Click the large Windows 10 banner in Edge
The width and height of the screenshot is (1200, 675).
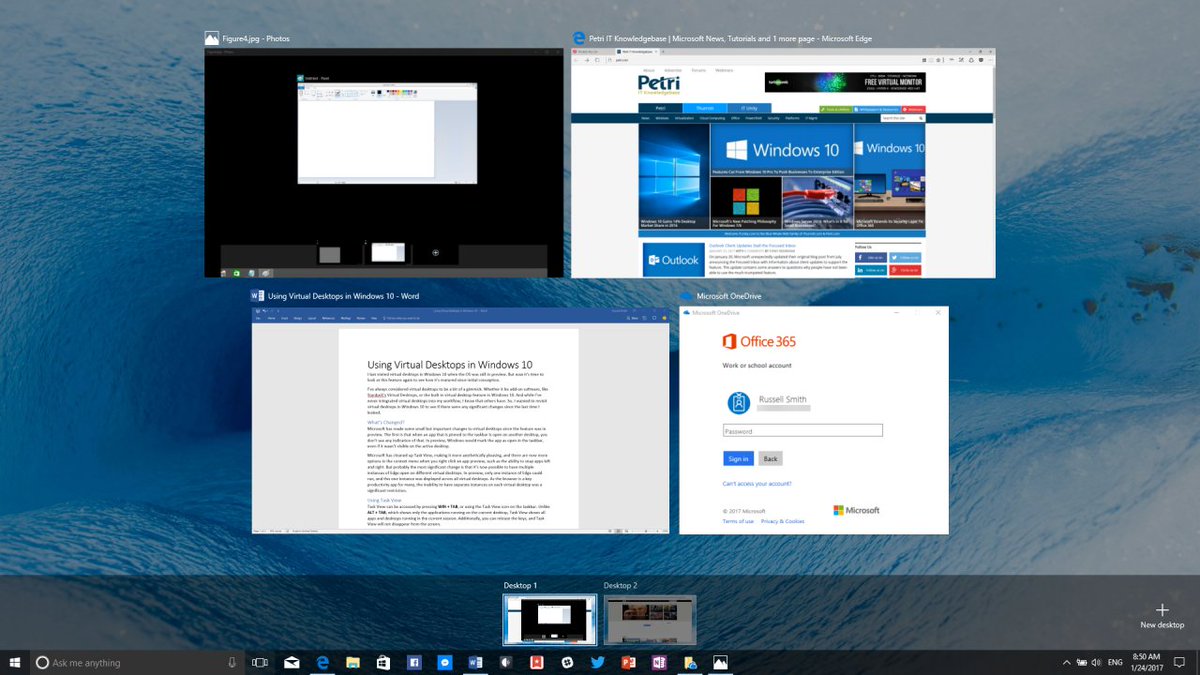pyautogui.click(x=782, y=150)
